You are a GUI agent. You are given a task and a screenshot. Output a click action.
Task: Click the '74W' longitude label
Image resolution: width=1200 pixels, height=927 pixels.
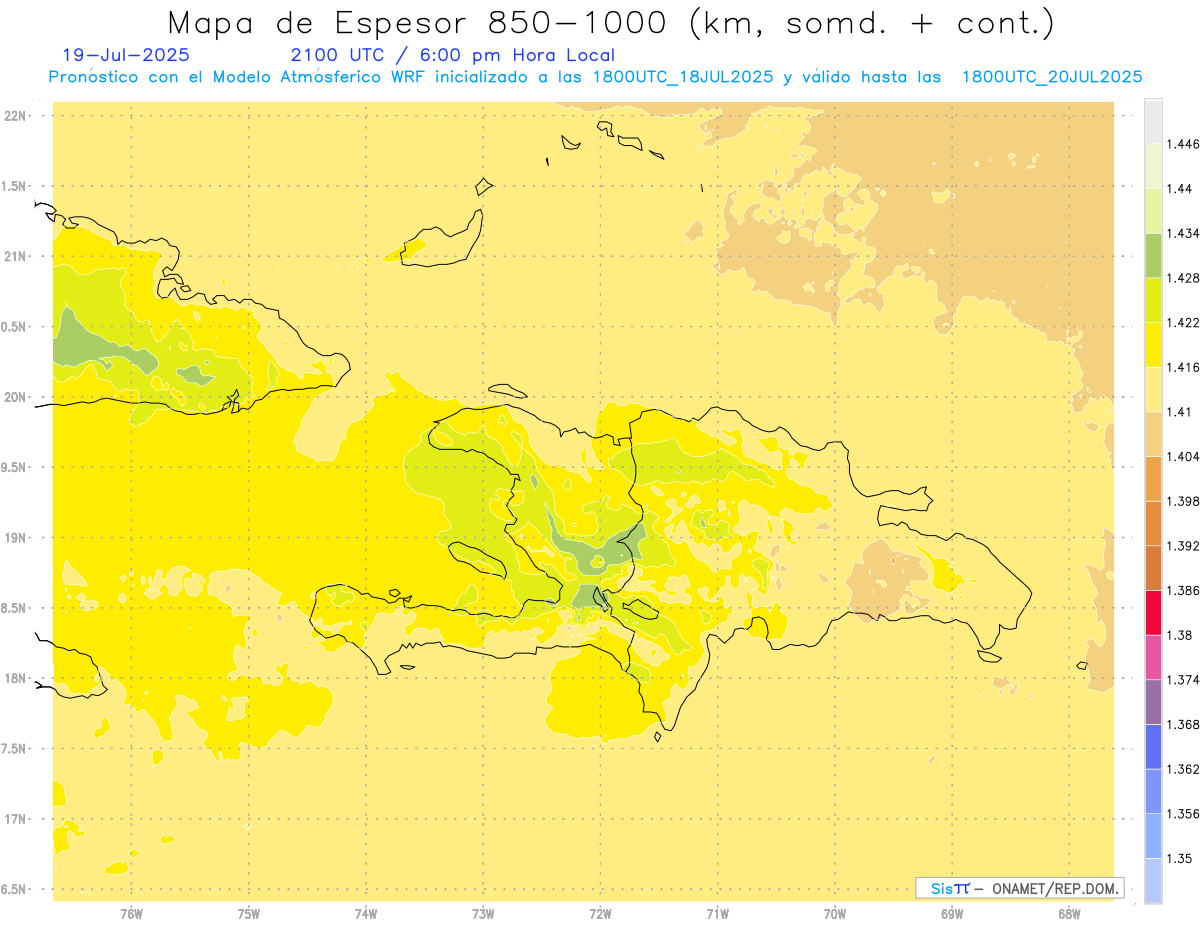pos(366,914)
